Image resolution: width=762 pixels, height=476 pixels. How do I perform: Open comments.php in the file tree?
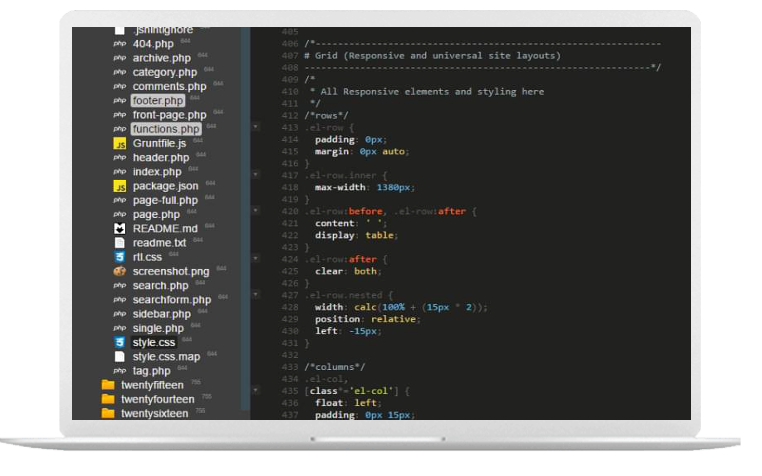pos(170,86)
